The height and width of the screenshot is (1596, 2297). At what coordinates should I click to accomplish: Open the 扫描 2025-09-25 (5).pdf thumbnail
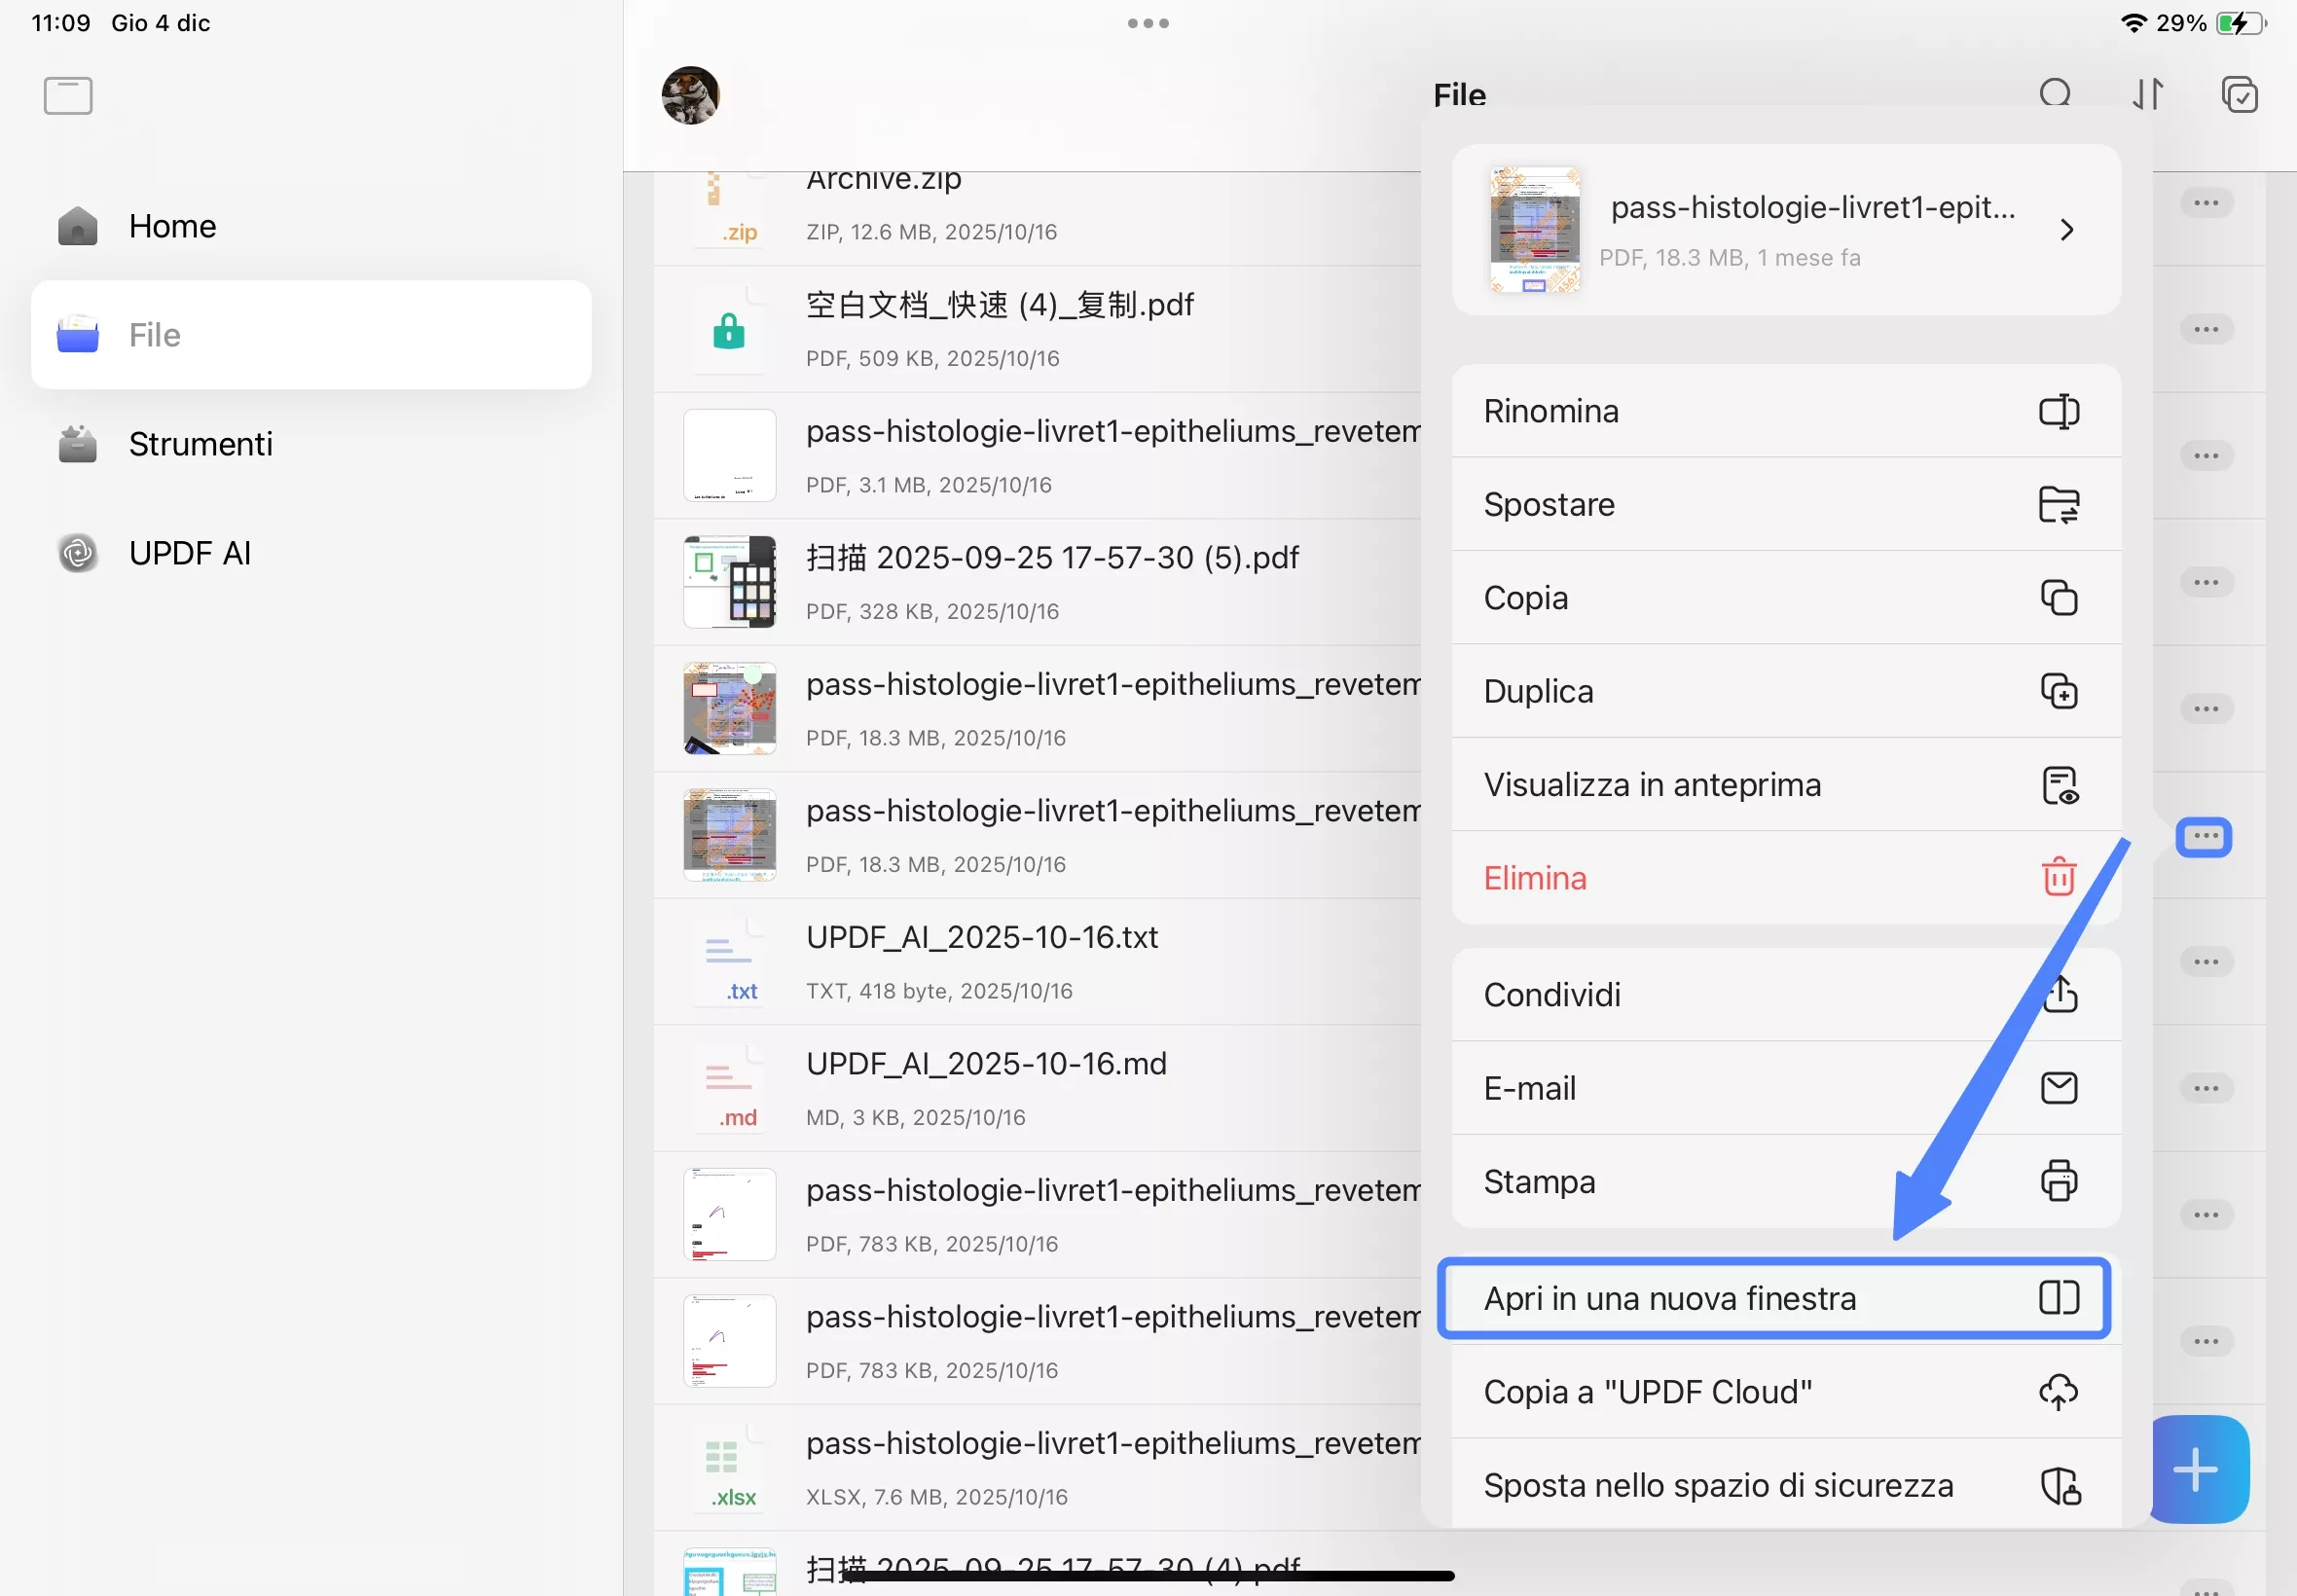tap(729, 582)
